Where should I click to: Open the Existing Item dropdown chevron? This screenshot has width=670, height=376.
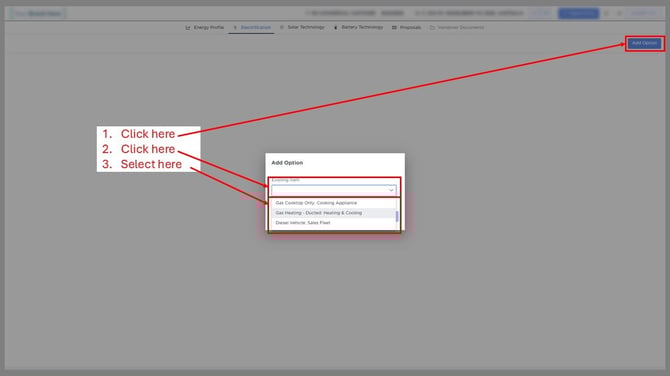coord(391,190)
